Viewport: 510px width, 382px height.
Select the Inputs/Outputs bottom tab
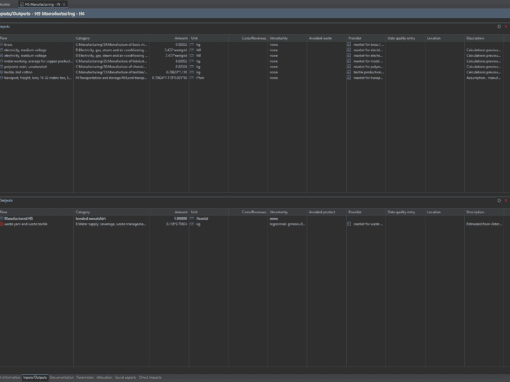tap(35, 378)
